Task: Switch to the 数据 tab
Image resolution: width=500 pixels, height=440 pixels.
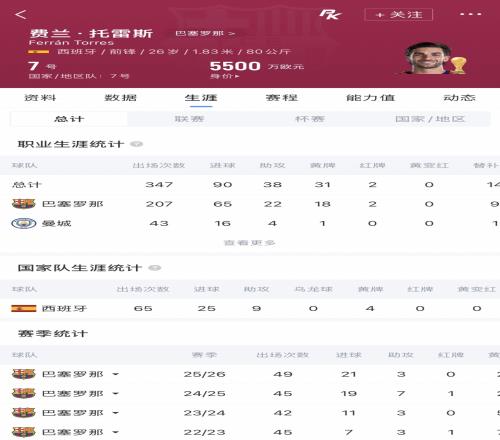Action: tap(121, 98)
